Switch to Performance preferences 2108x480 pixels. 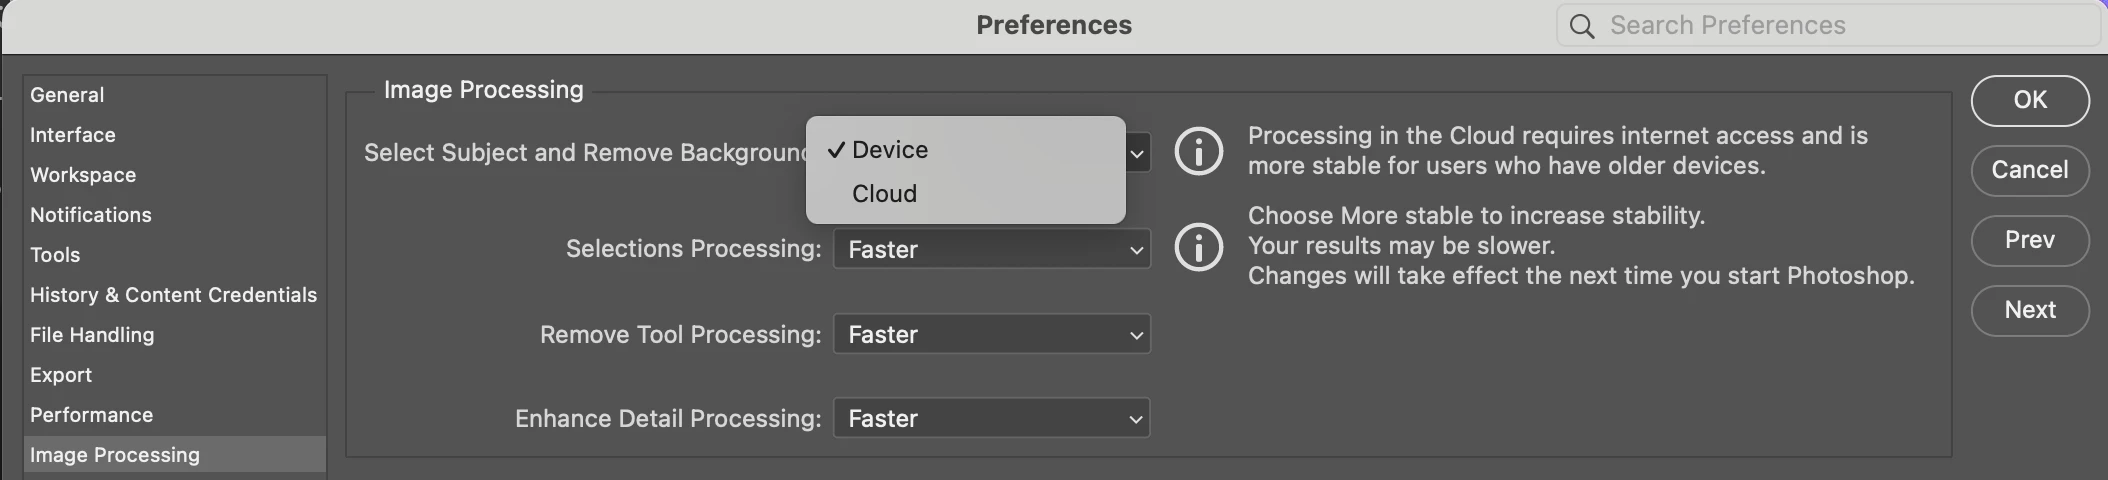[x=91, y=415]
